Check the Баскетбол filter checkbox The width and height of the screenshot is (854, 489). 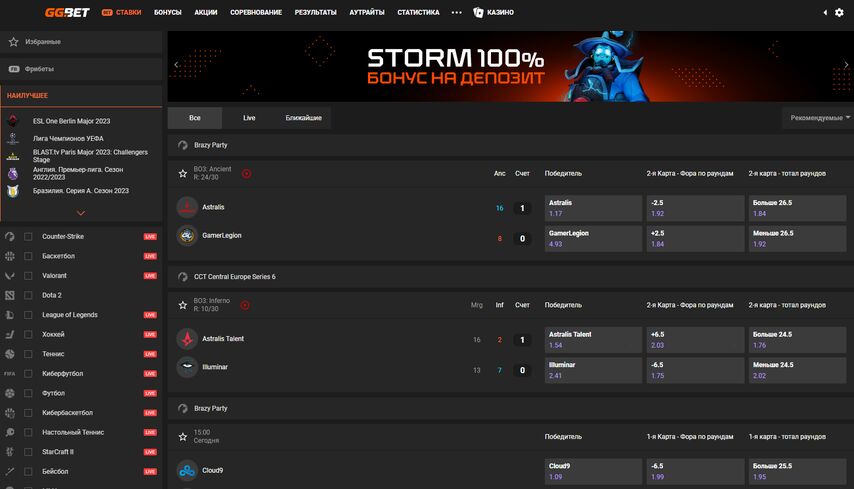28,256
